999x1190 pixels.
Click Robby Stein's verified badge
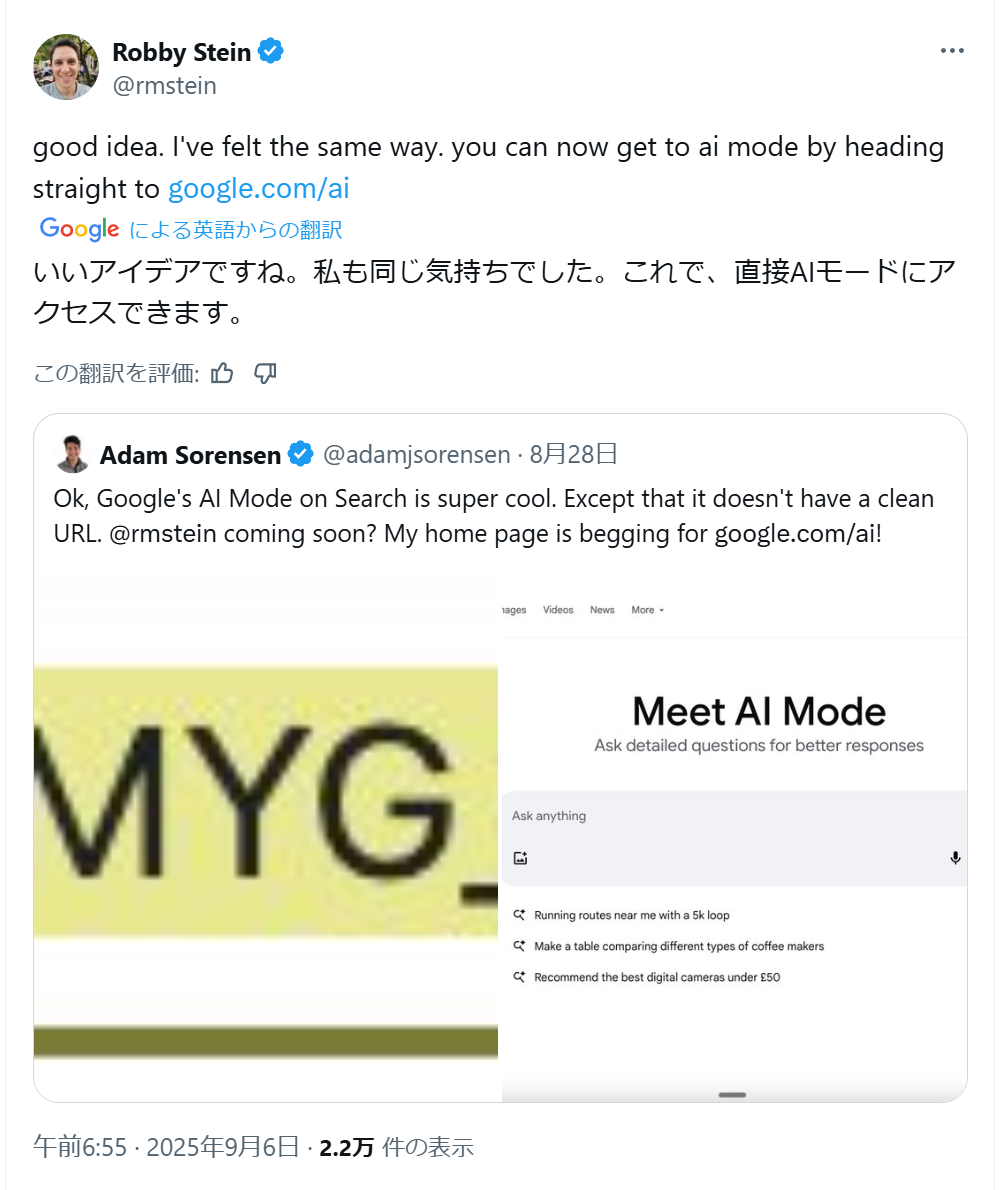coord(270,52)
